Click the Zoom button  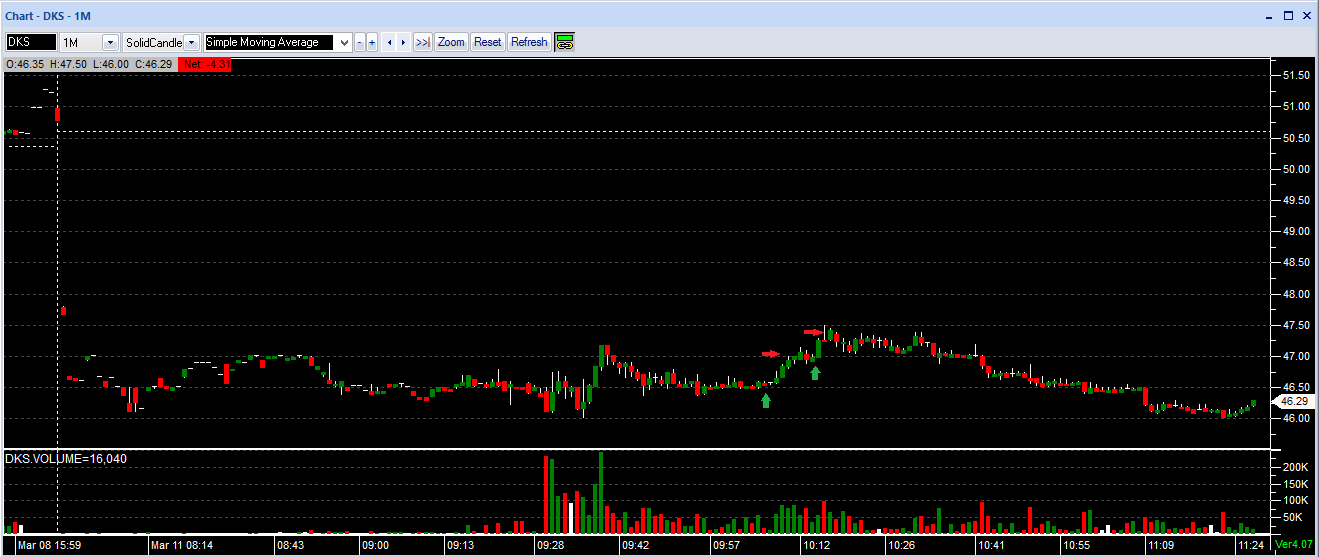click(x=451, y=42)
